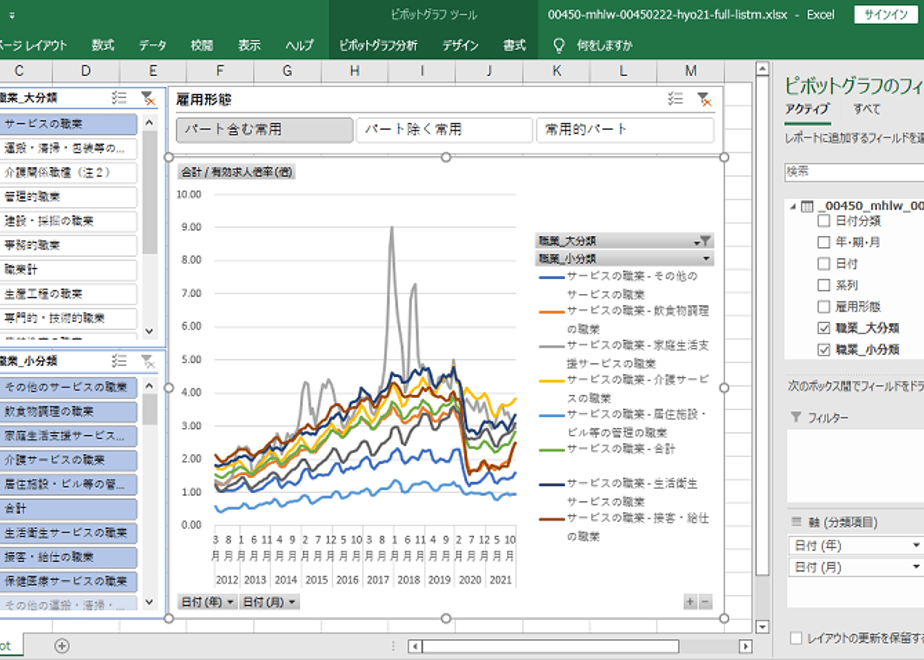Switch to the アクティブ tab in field pane
Image resolution: width=924 pixels, height=660 pixels.
coord(807,109)
